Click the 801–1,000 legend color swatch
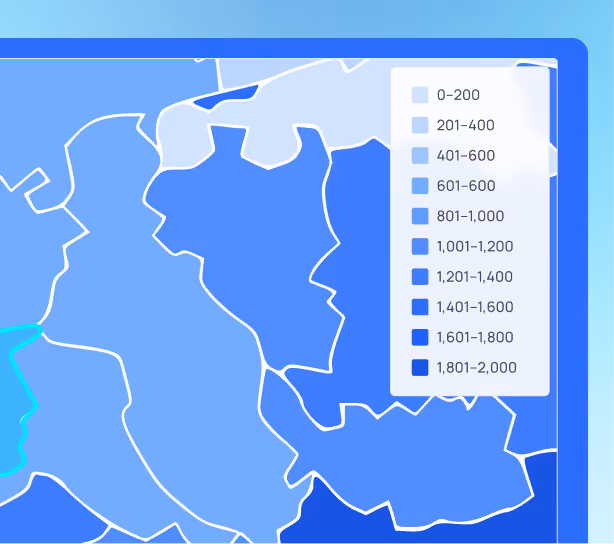The image size is (614, 544). pyautogui.click(x=420, y=216)
